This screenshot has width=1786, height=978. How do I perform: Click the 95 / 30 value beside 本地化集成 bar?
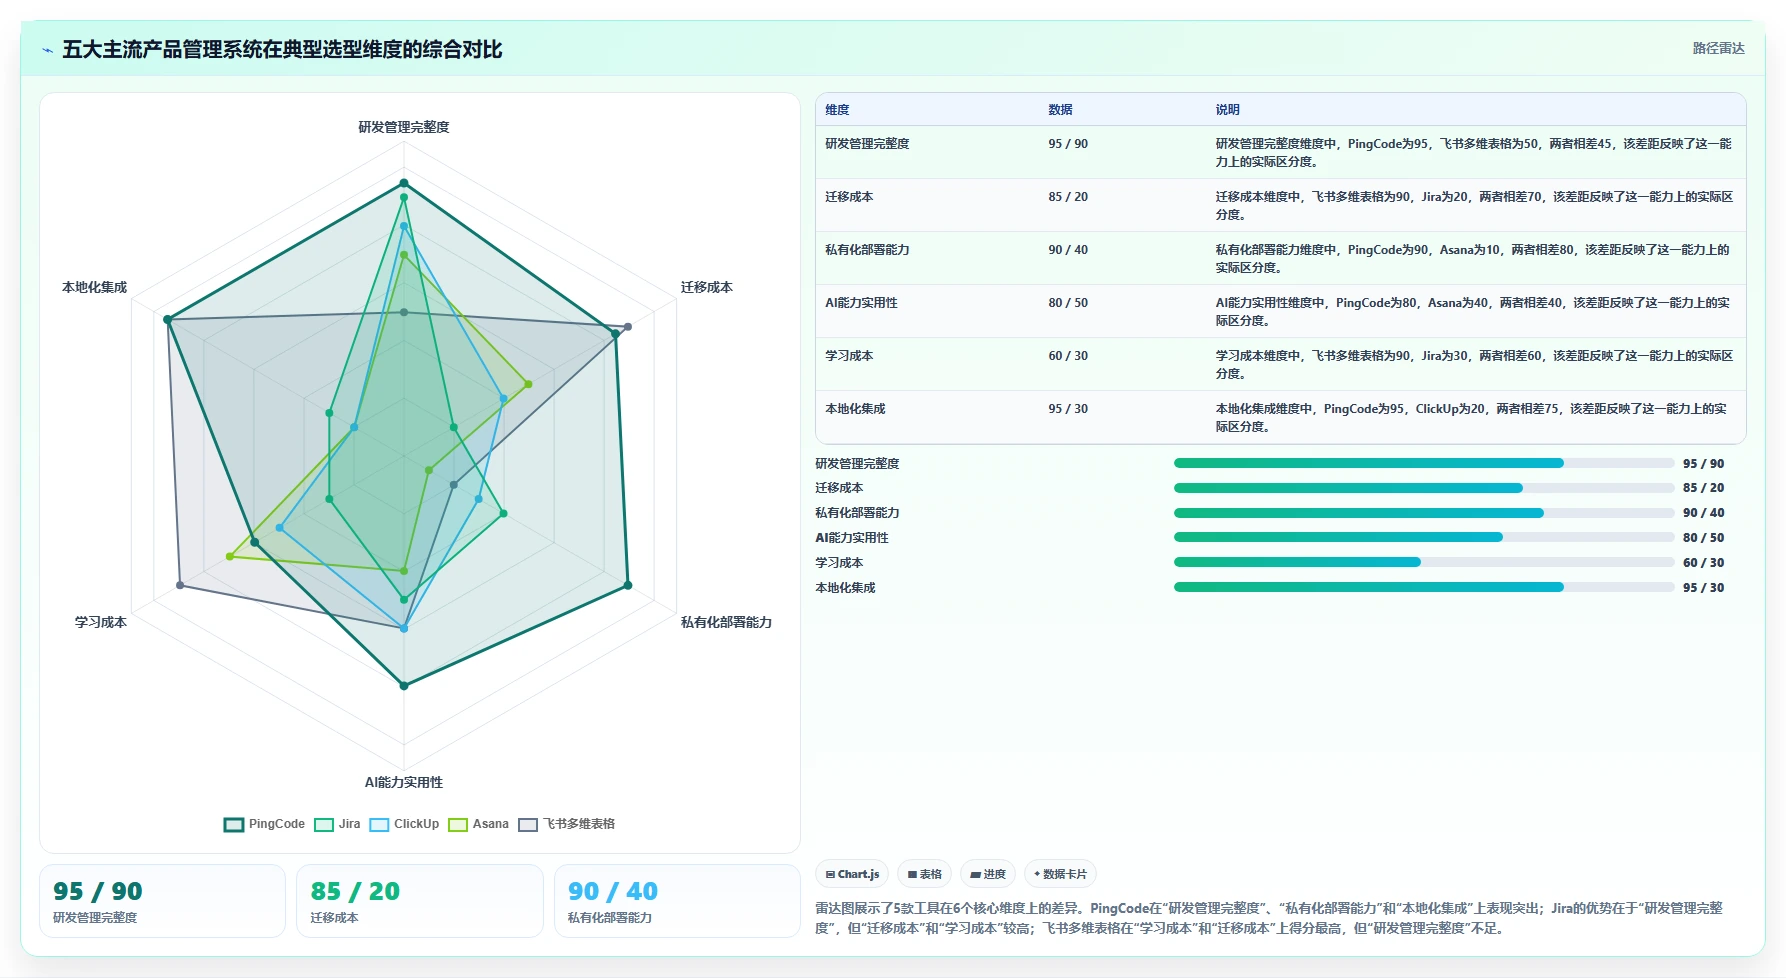coord(1703,588)
